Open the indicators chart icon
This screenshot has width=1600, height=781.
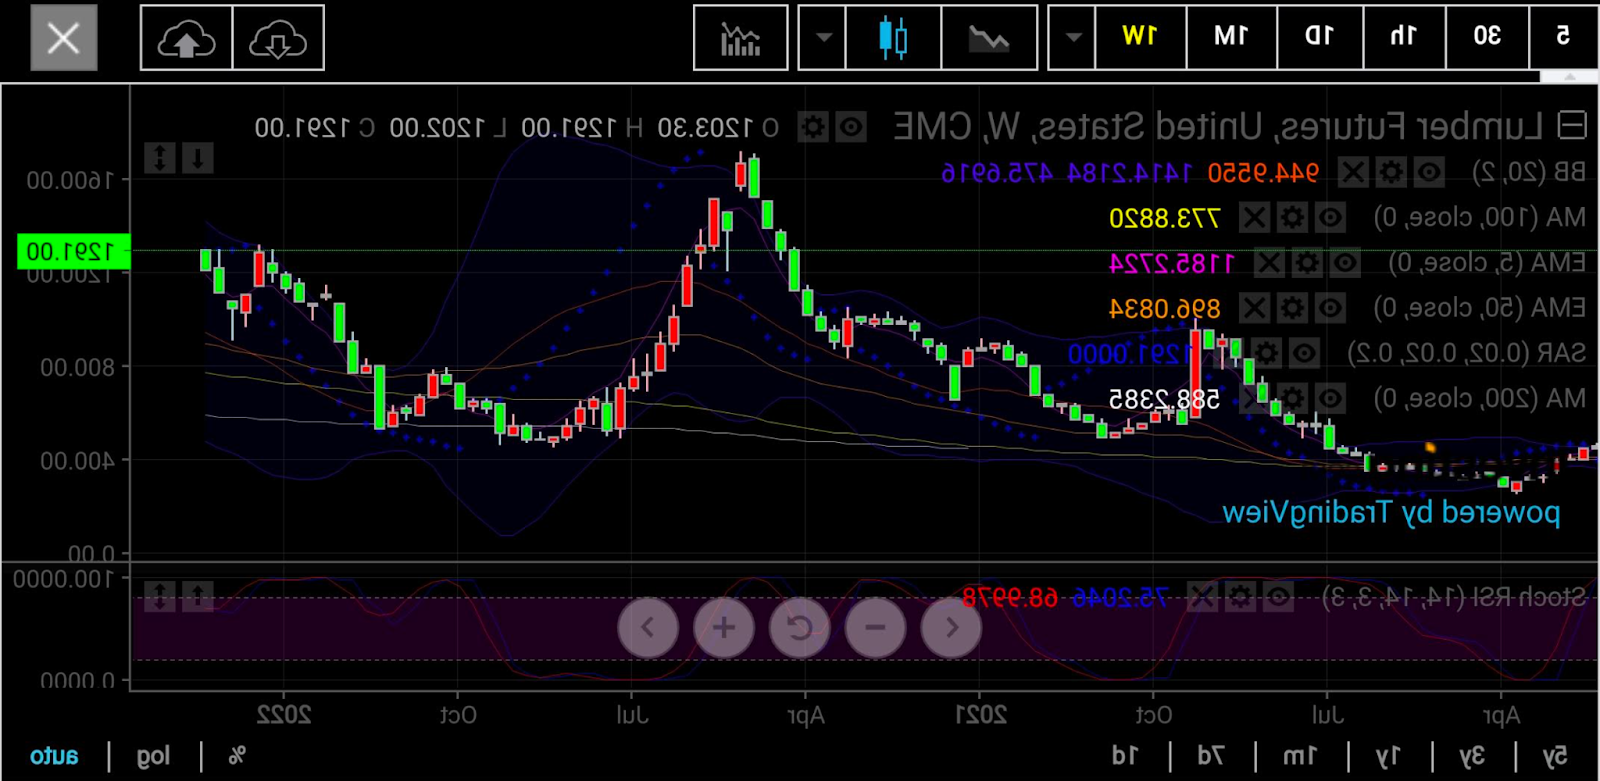pos(741,38)
